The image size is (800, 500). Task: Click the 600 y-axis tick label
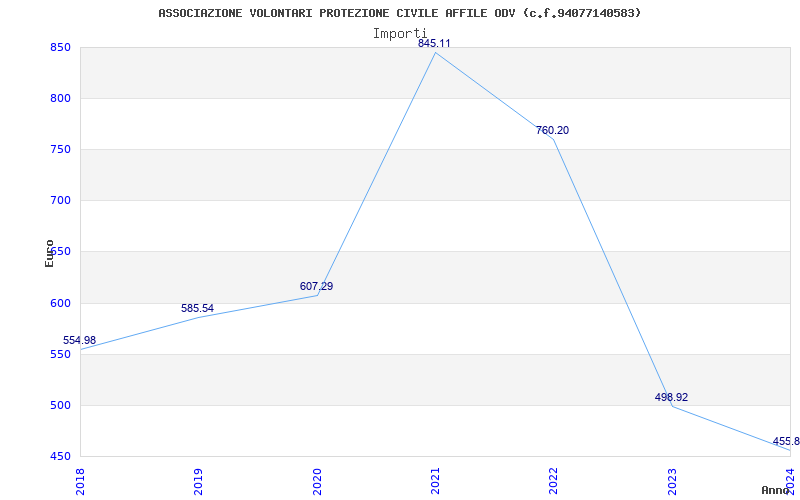pyautogui.click(x=59, y=304)
